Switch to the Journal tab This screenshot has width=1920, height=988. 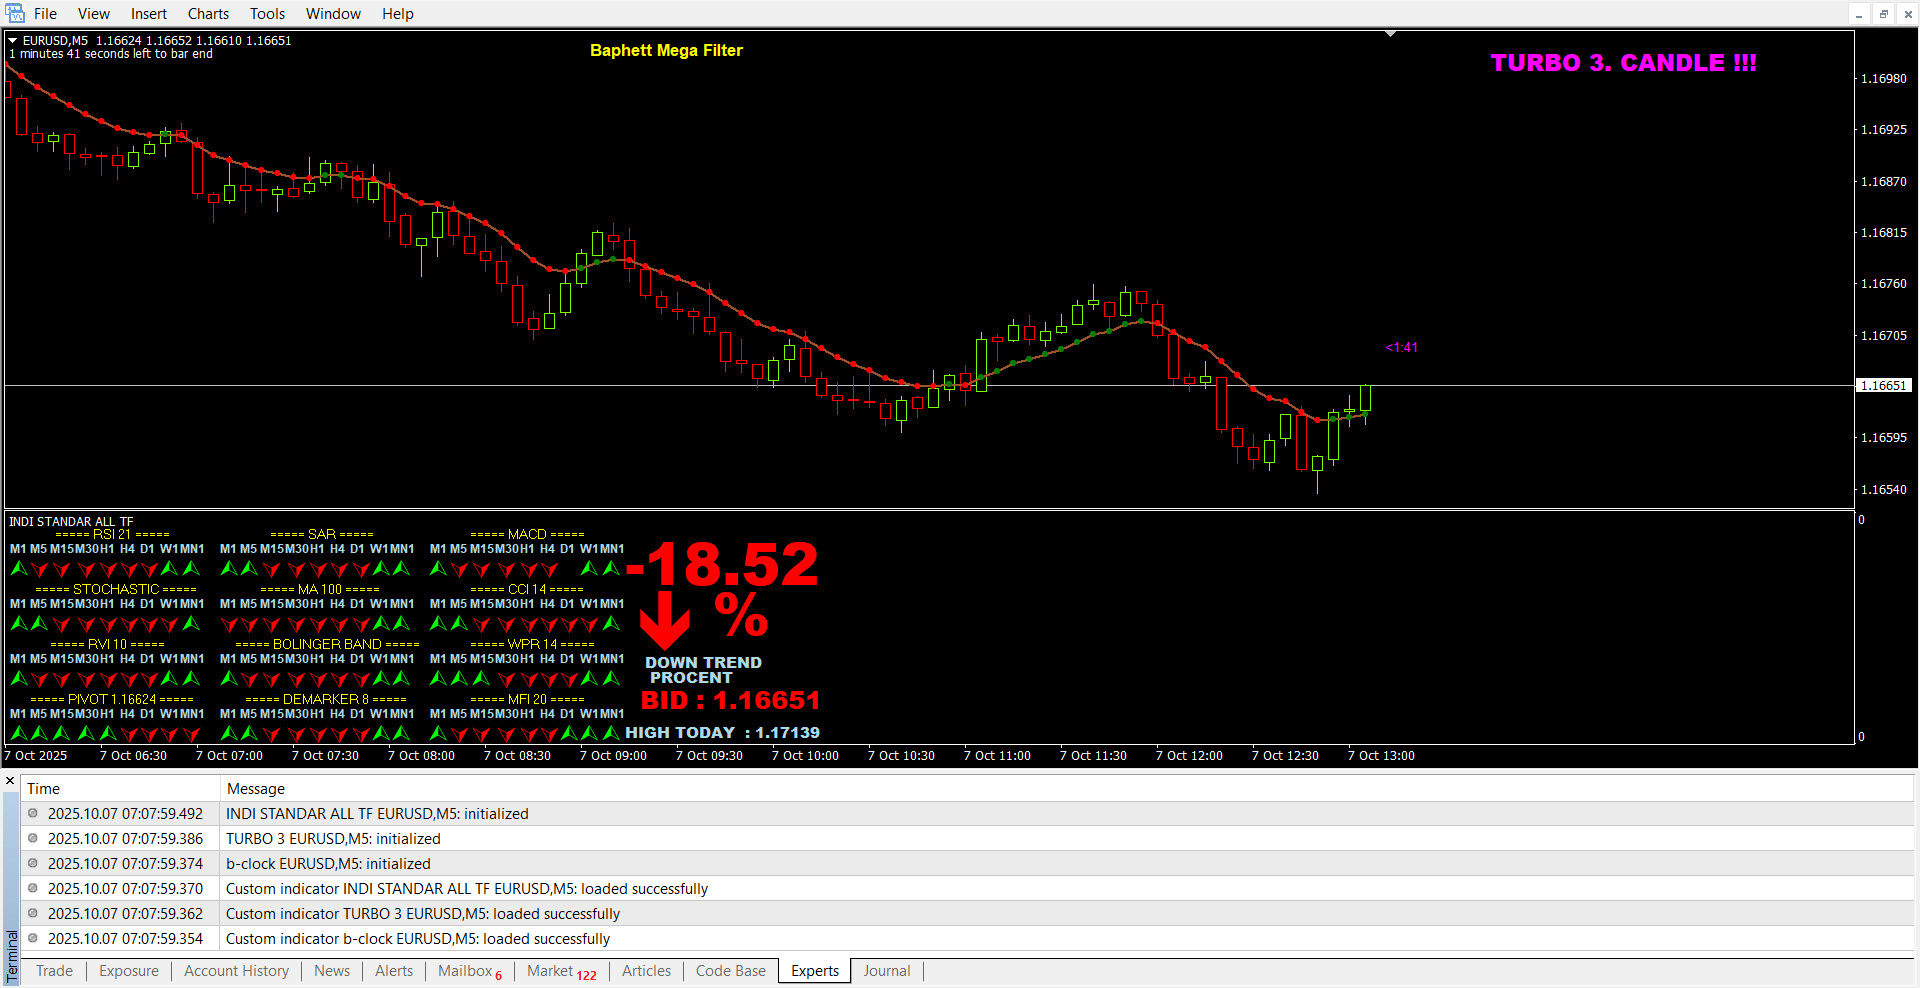pos(886,971)
